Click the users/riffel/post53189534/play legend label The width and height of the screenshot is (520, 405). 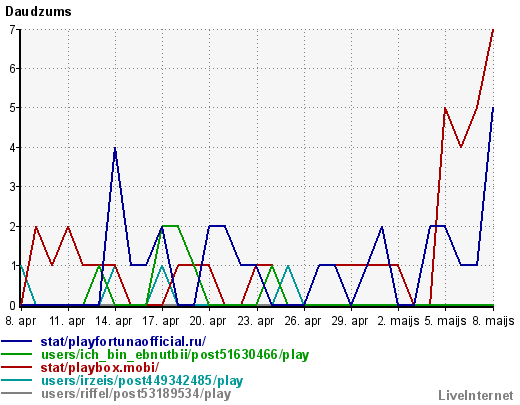pyautogui.click(x=136, y=394)
